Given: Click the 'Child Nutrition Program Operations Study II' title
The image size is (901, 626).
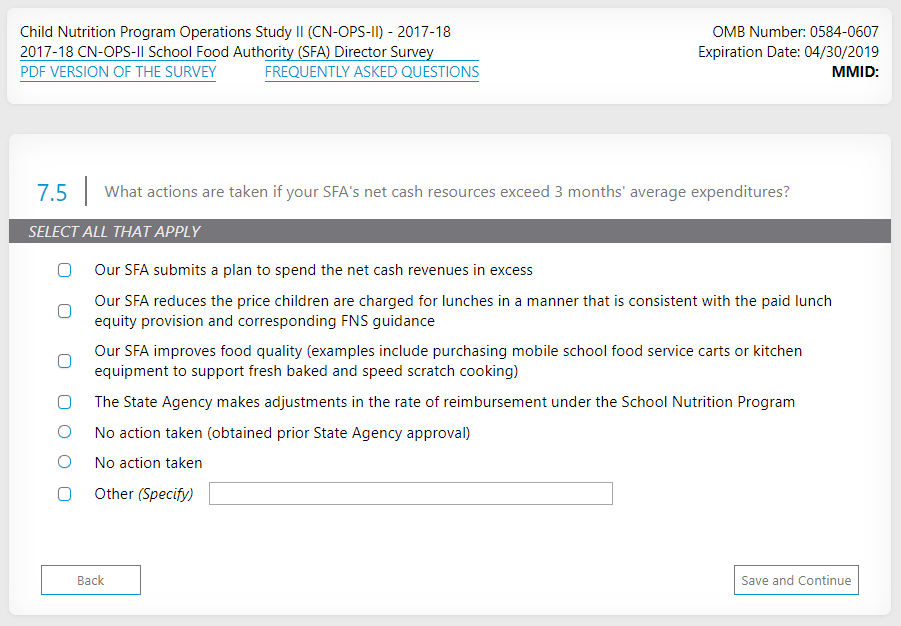Looking at the screenshot, I should pyautogui.click(x=235, y=32).
